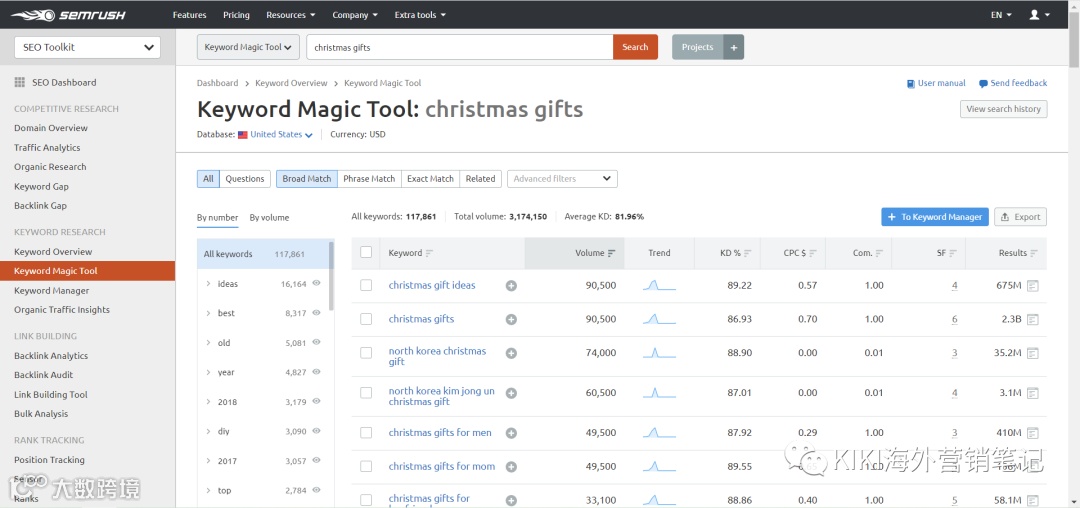Add christmas gift ideas to keyword manager

coord(511,286)
